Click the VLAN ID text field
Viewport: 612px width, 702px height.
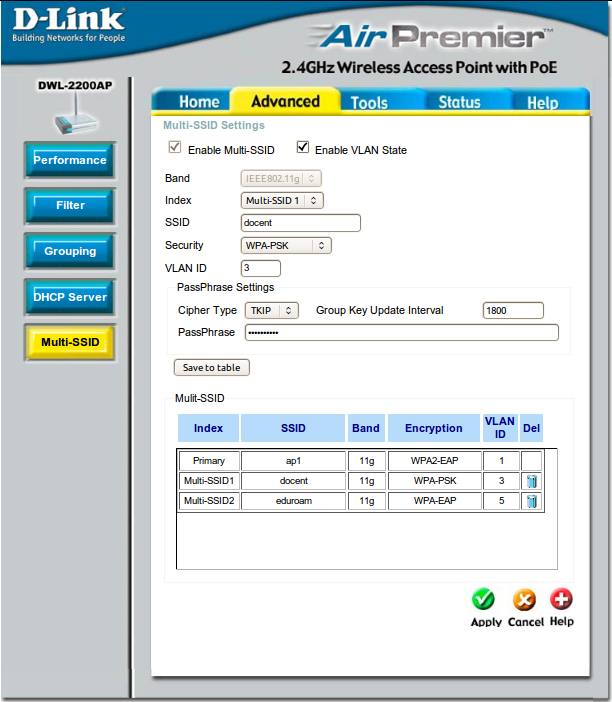[x=261, y=268]
